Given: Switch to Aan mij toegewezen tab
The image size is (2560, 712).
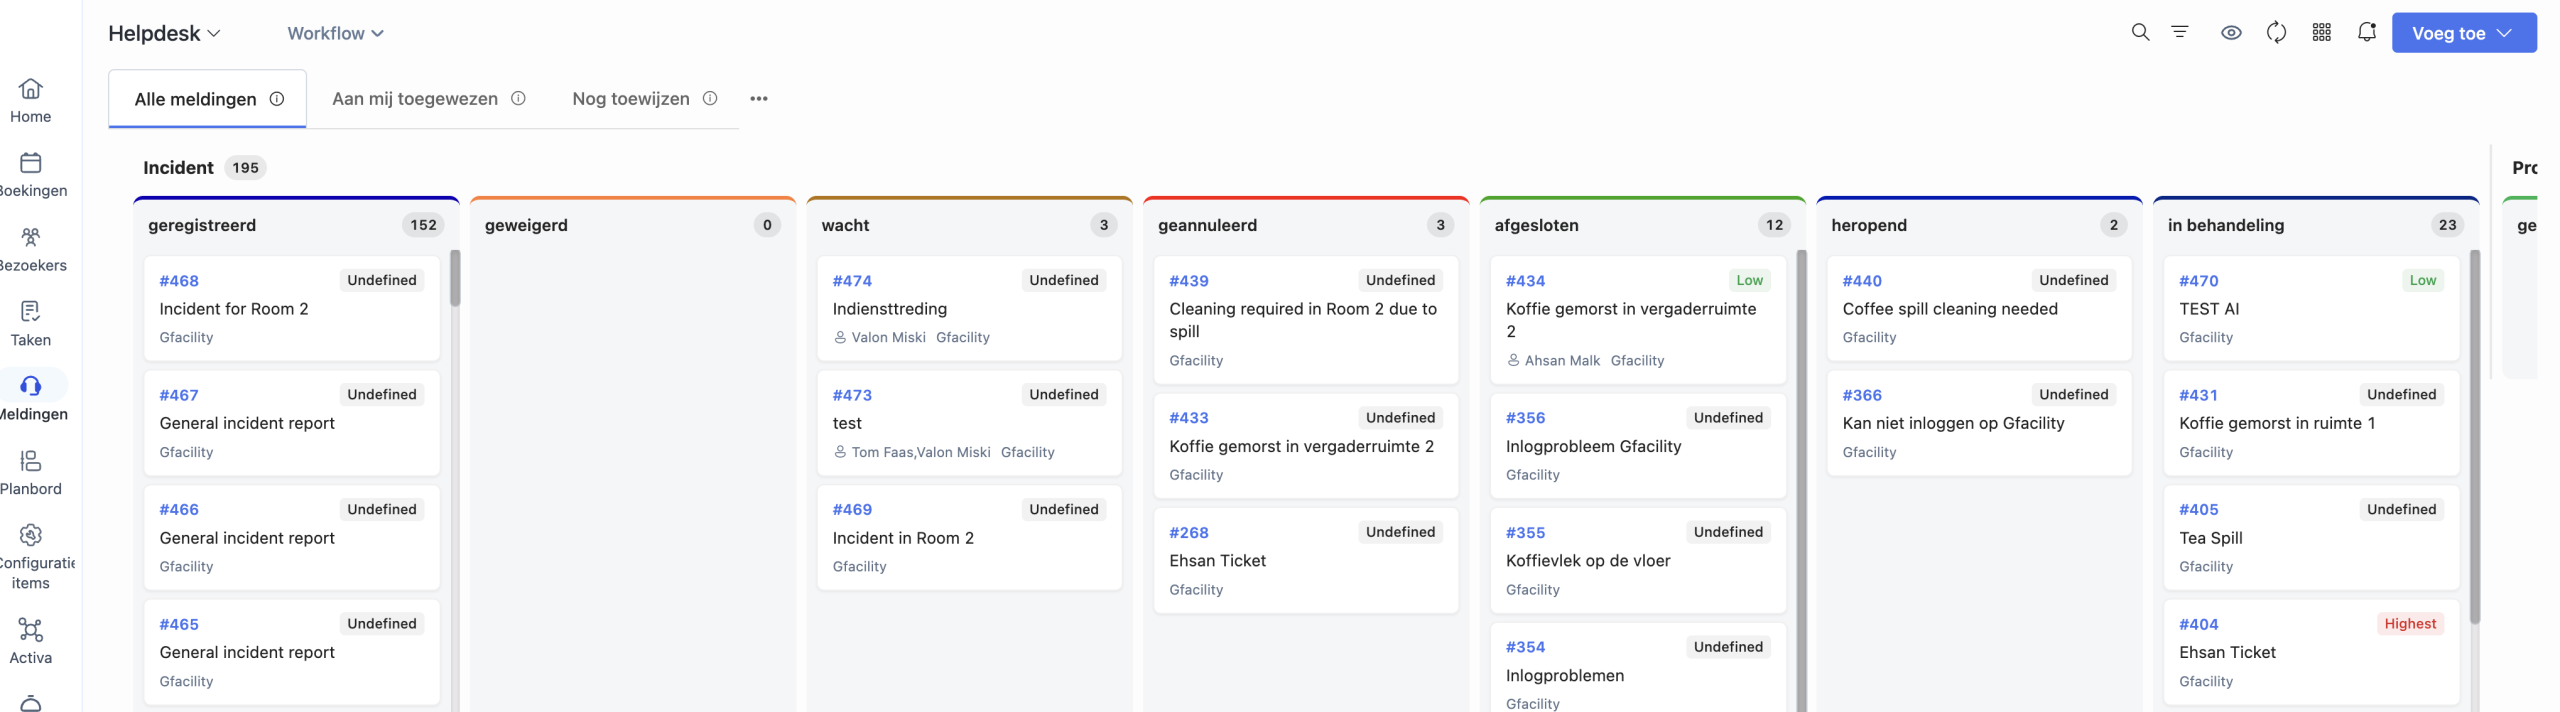Looking at the screenshot, I should point(415,99).
